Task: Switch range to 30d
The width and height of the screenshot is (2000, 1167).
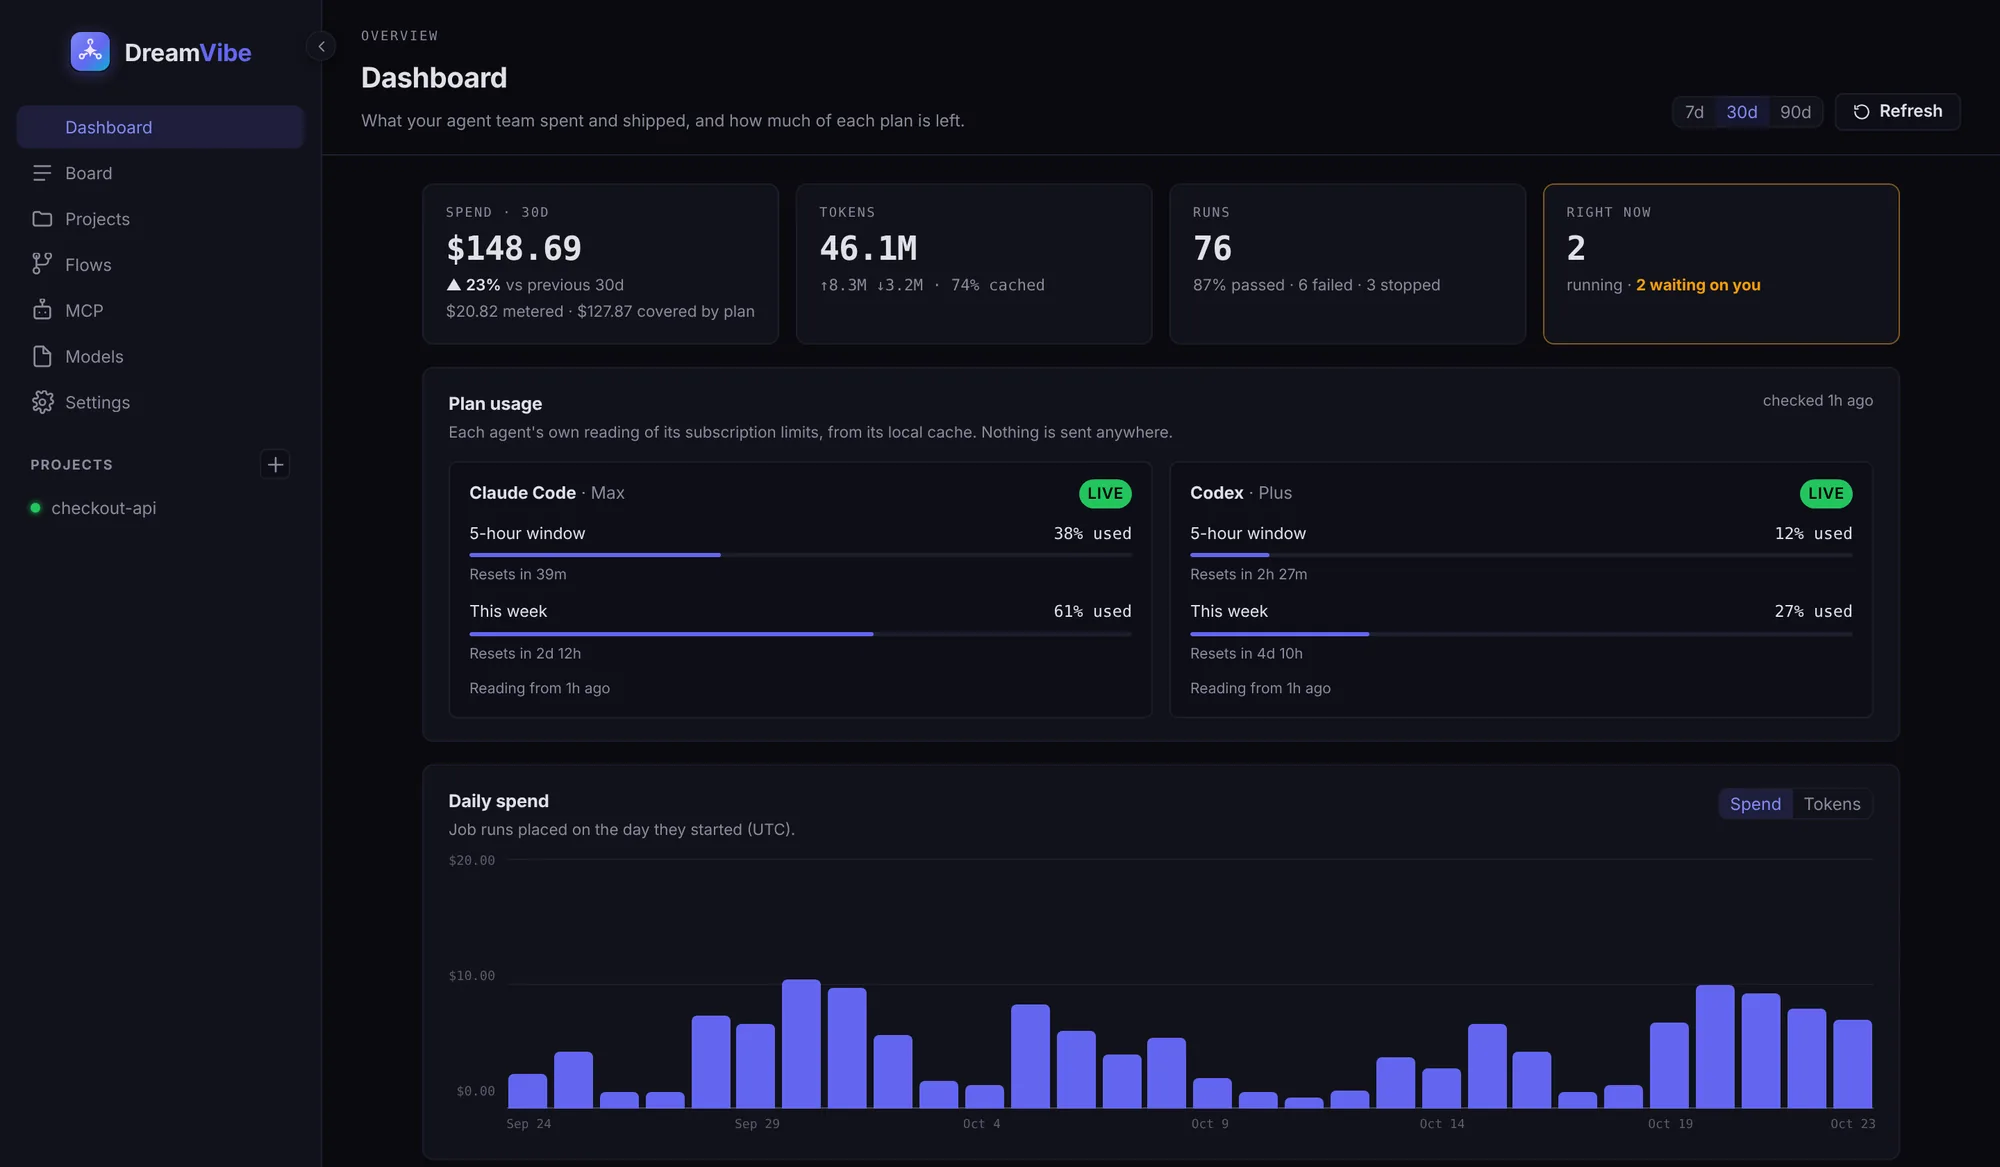Action: (x=1741, y=112)
